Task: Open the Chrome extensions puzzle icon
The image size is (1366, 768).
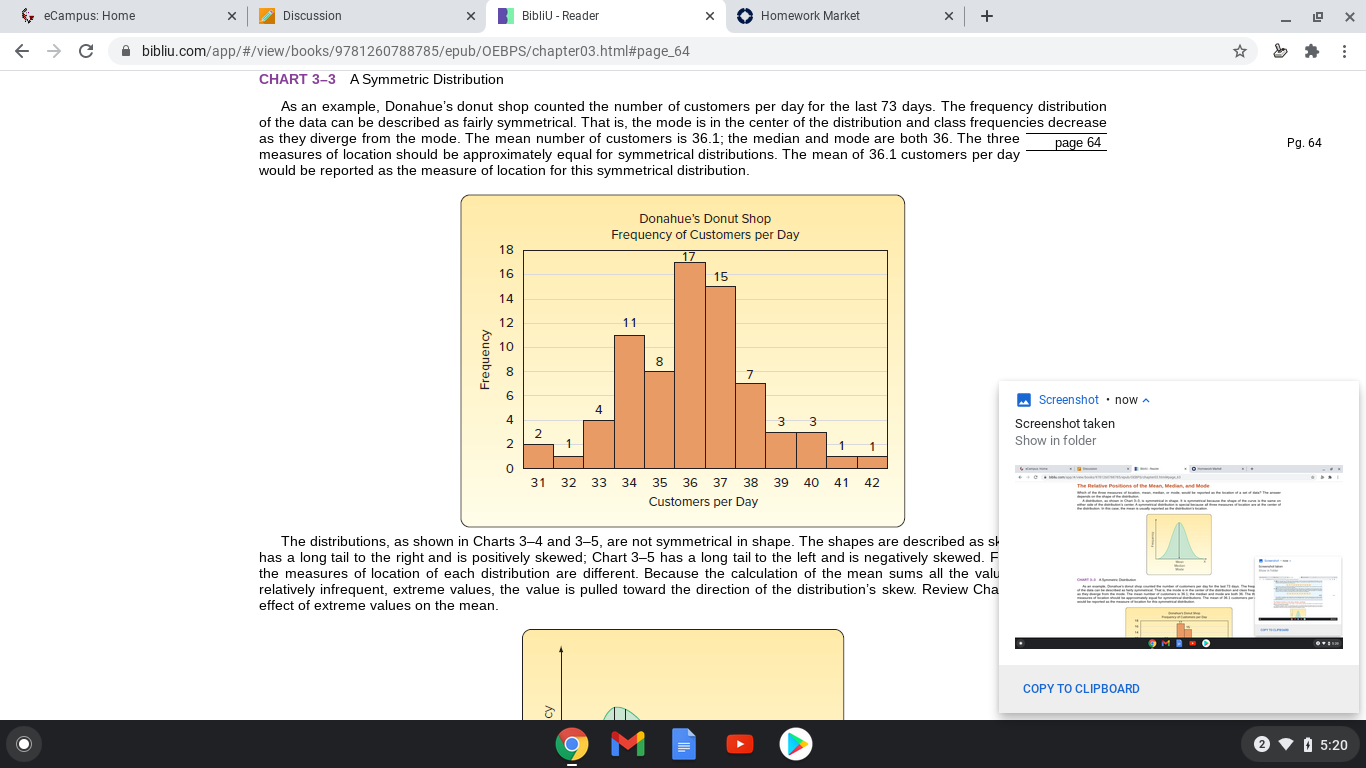Action: (x=1312, y=51)
